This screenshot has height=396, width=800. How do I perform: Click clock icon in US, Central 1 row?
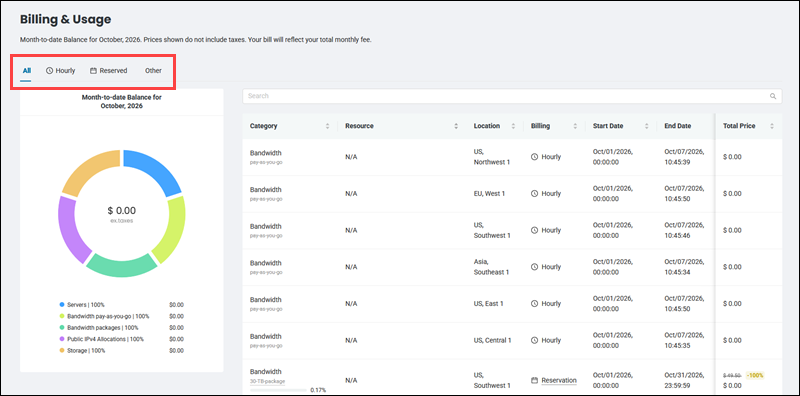[534, 340]
